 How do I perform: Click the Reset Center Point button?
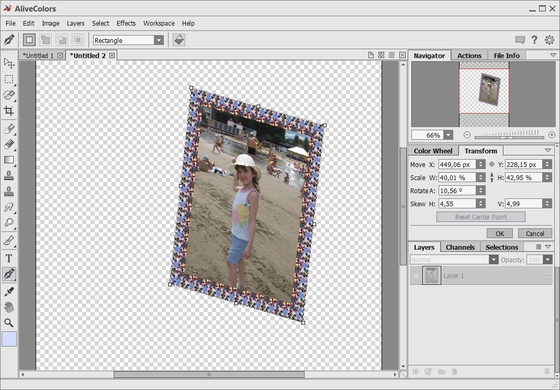(481, 217)
